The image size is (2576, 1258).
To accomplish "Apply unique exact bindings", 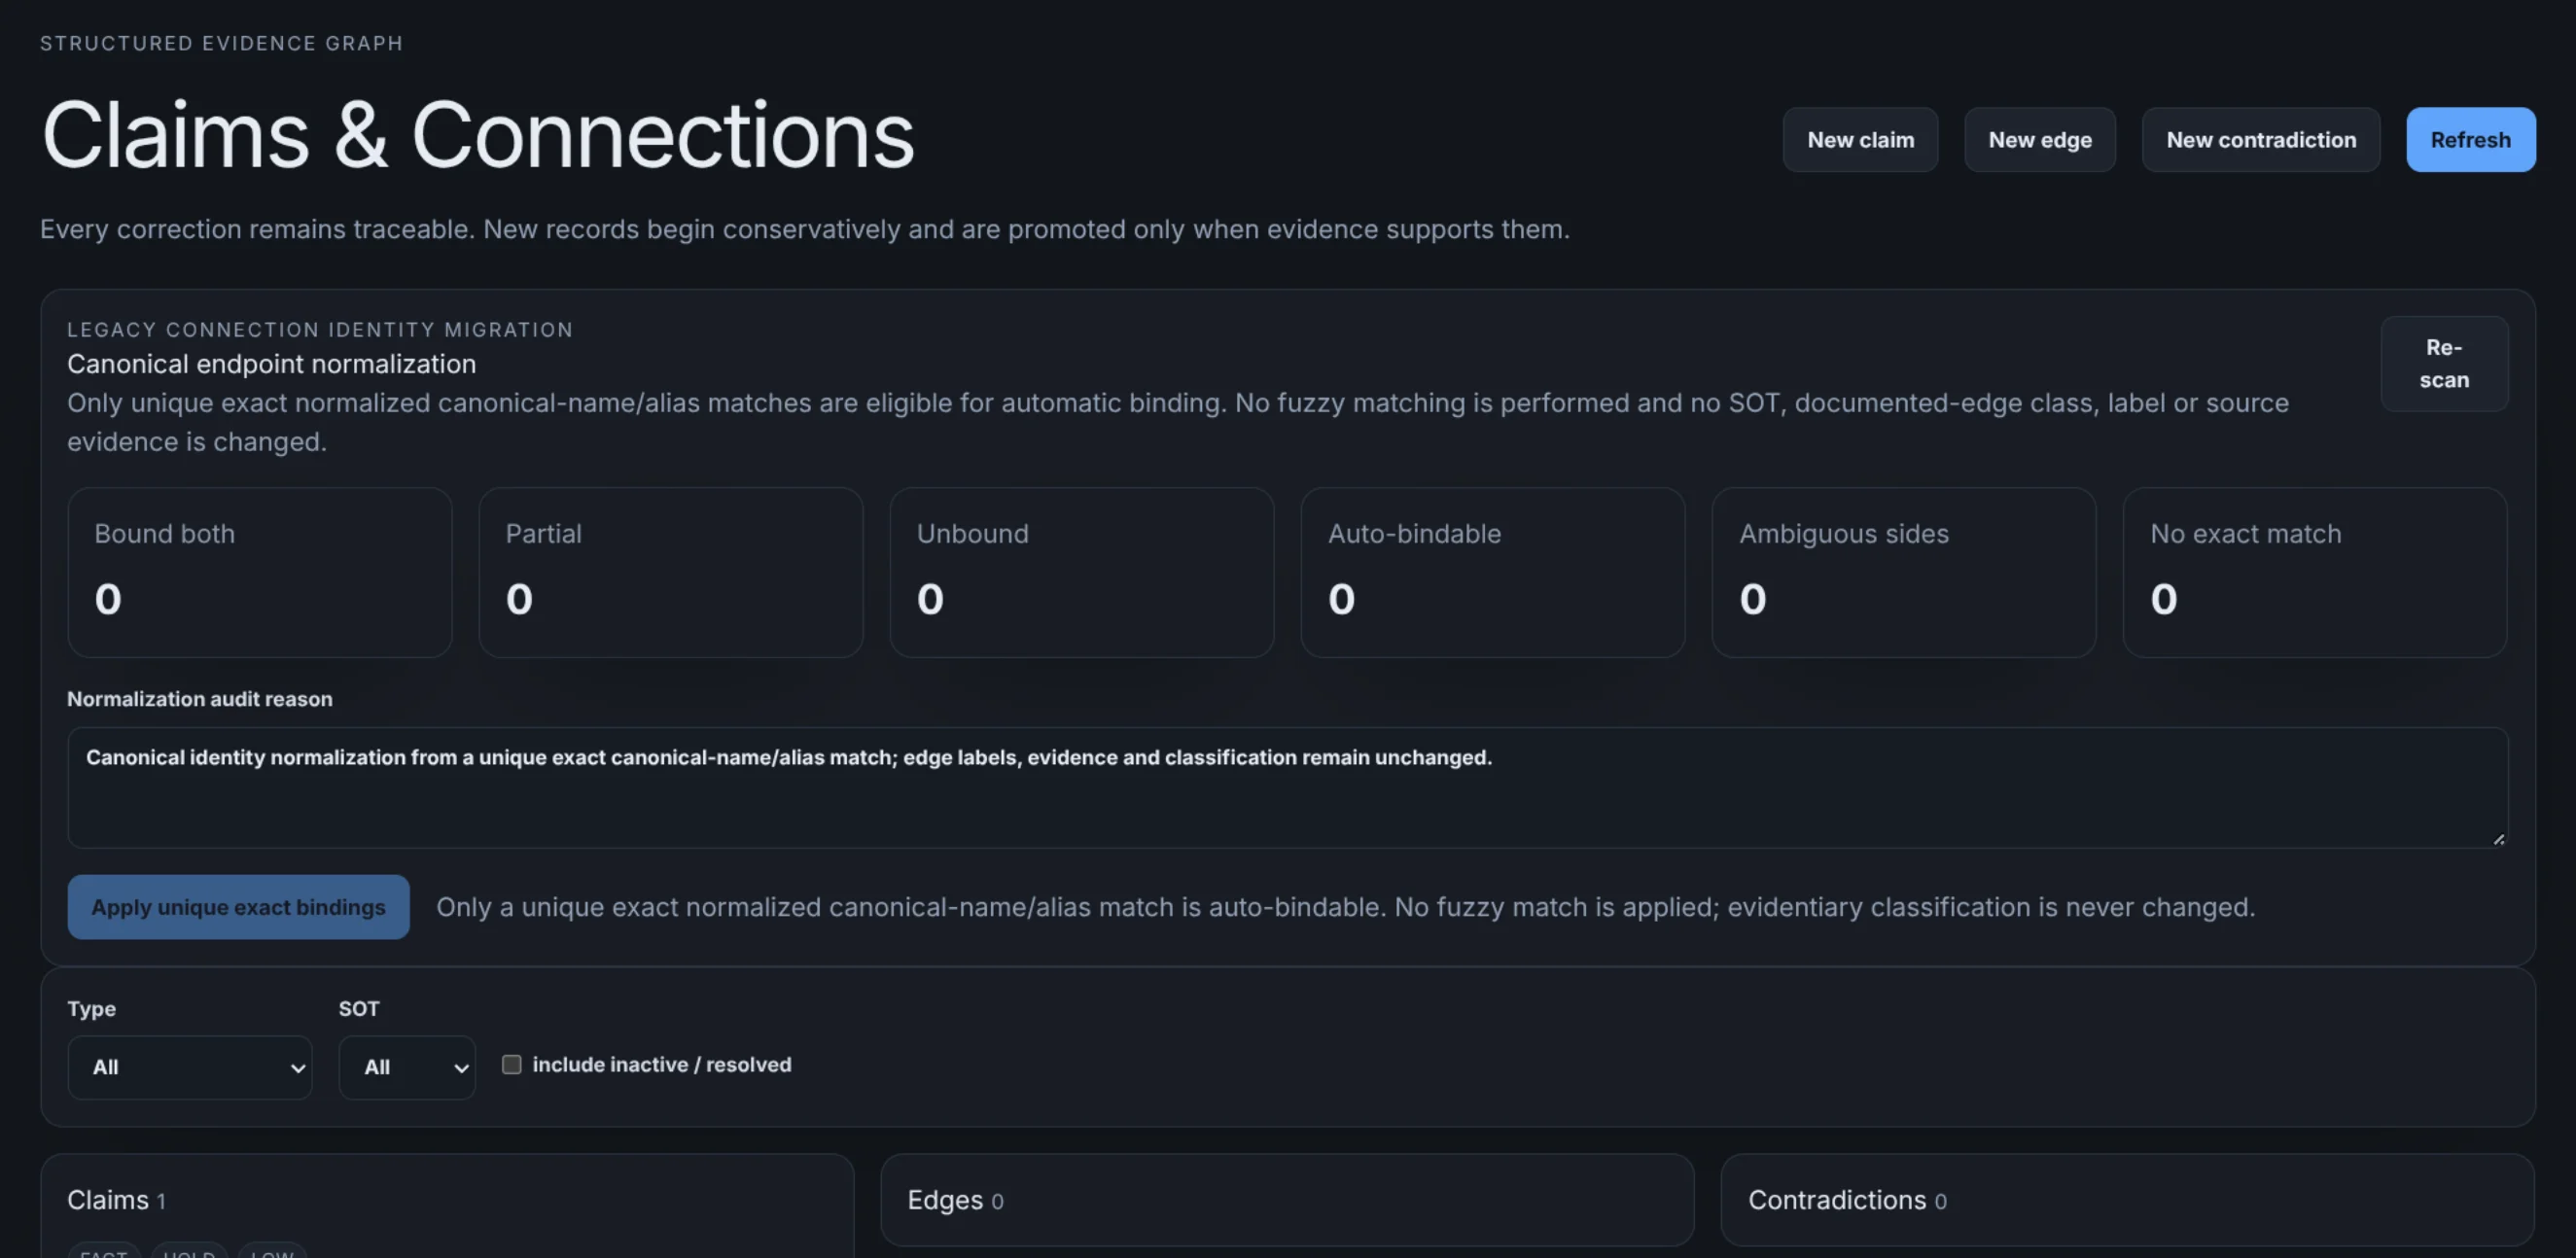I will tap(238, 907).
